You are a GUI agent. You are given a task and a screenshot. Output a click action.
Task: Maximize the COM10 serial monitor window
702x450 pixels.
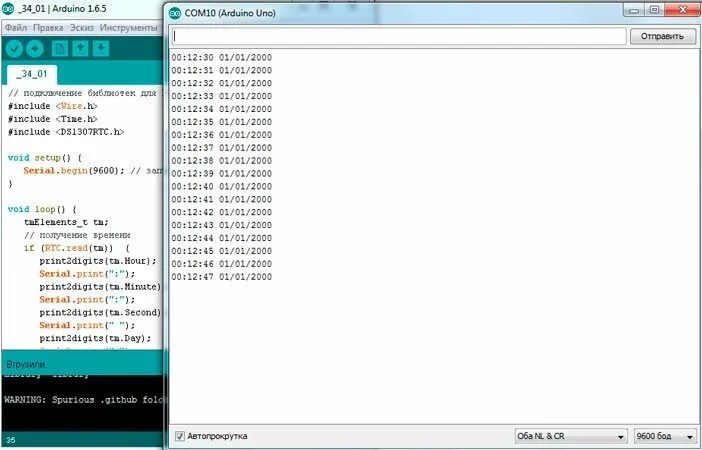[654, 11]
